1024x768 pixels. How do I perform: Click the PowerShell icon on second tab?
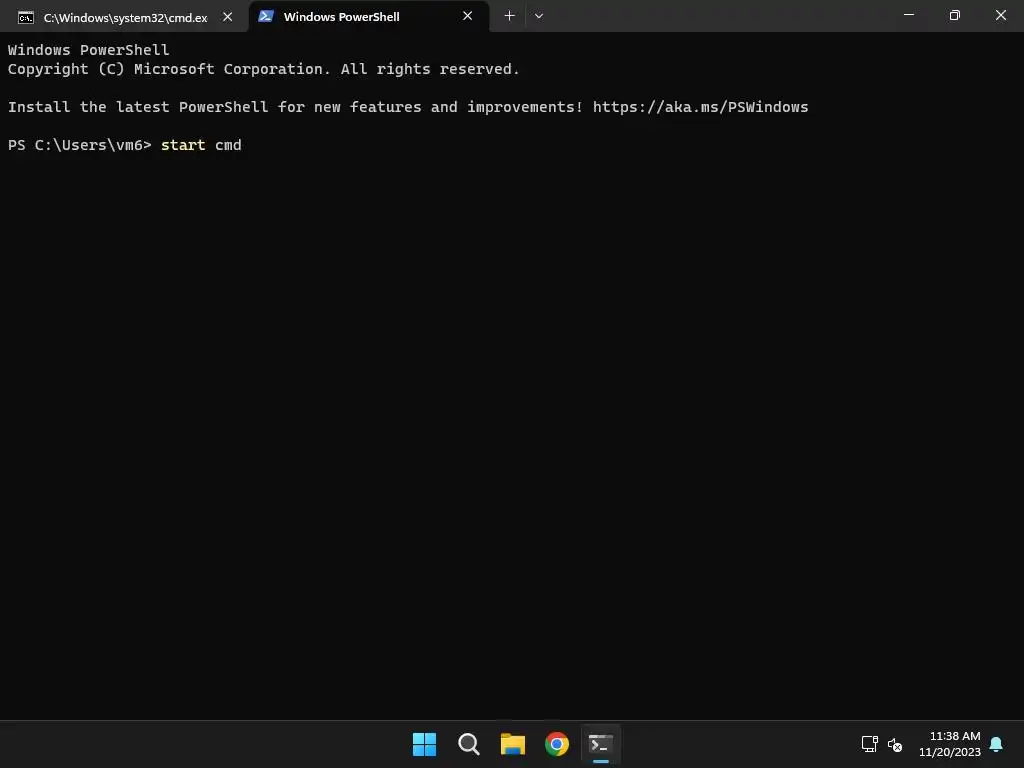[266, 16]
